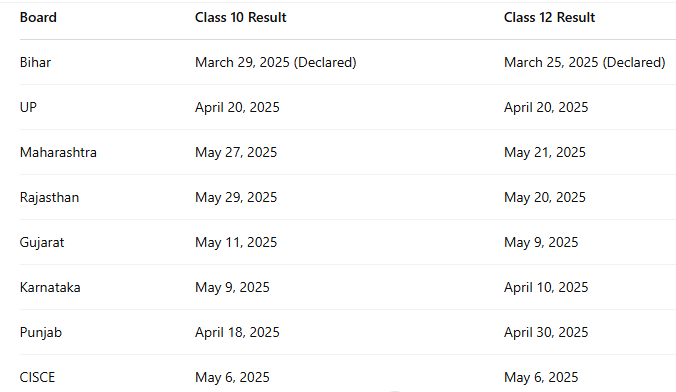Select Maharashtra's May 27, 2025 date

[x=236, y=152]
